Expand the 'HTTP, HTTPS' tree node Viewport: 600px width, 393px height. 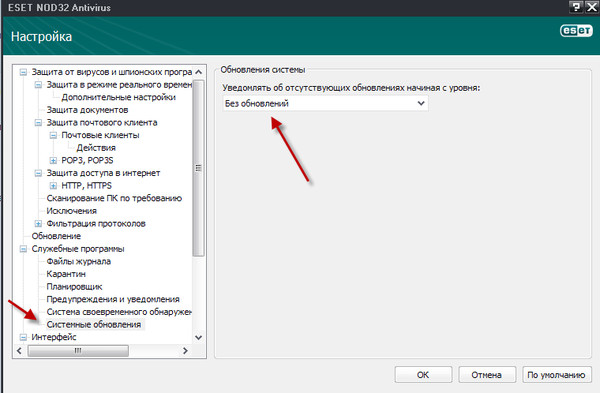[53, 186]
